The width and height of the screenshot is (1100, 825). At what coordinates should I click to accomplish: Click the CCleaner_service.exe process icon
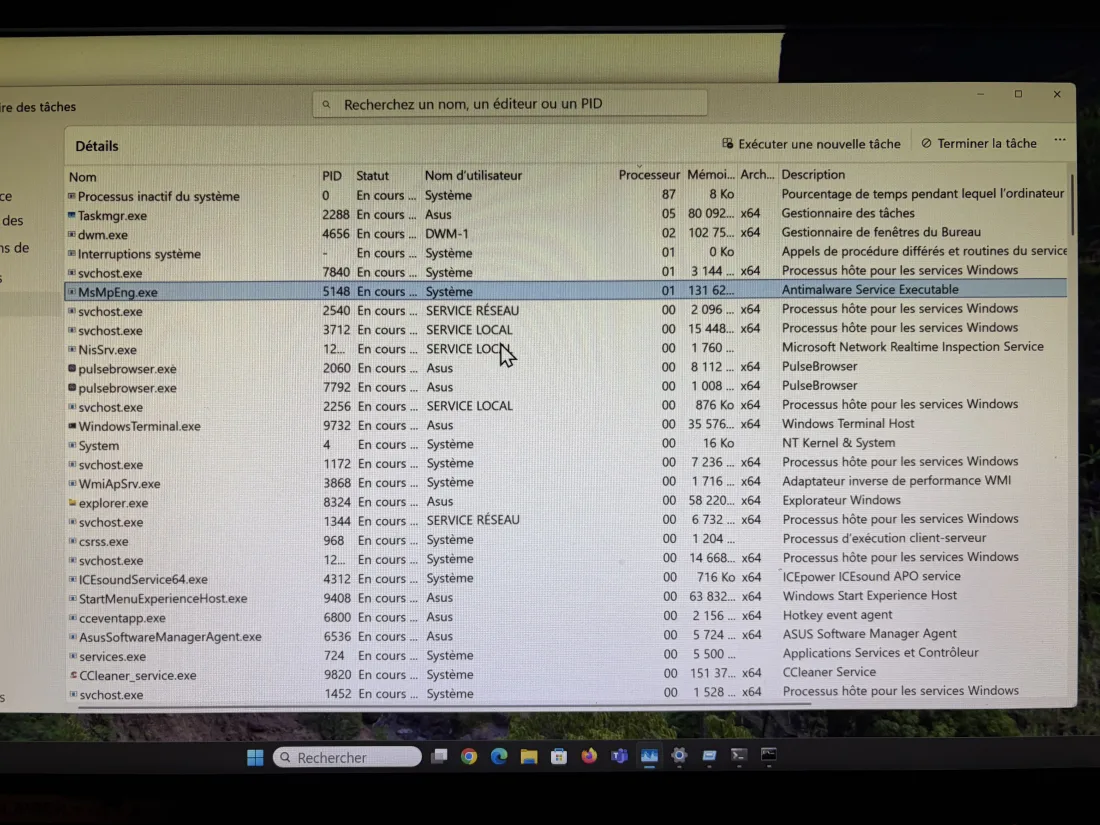73,675
